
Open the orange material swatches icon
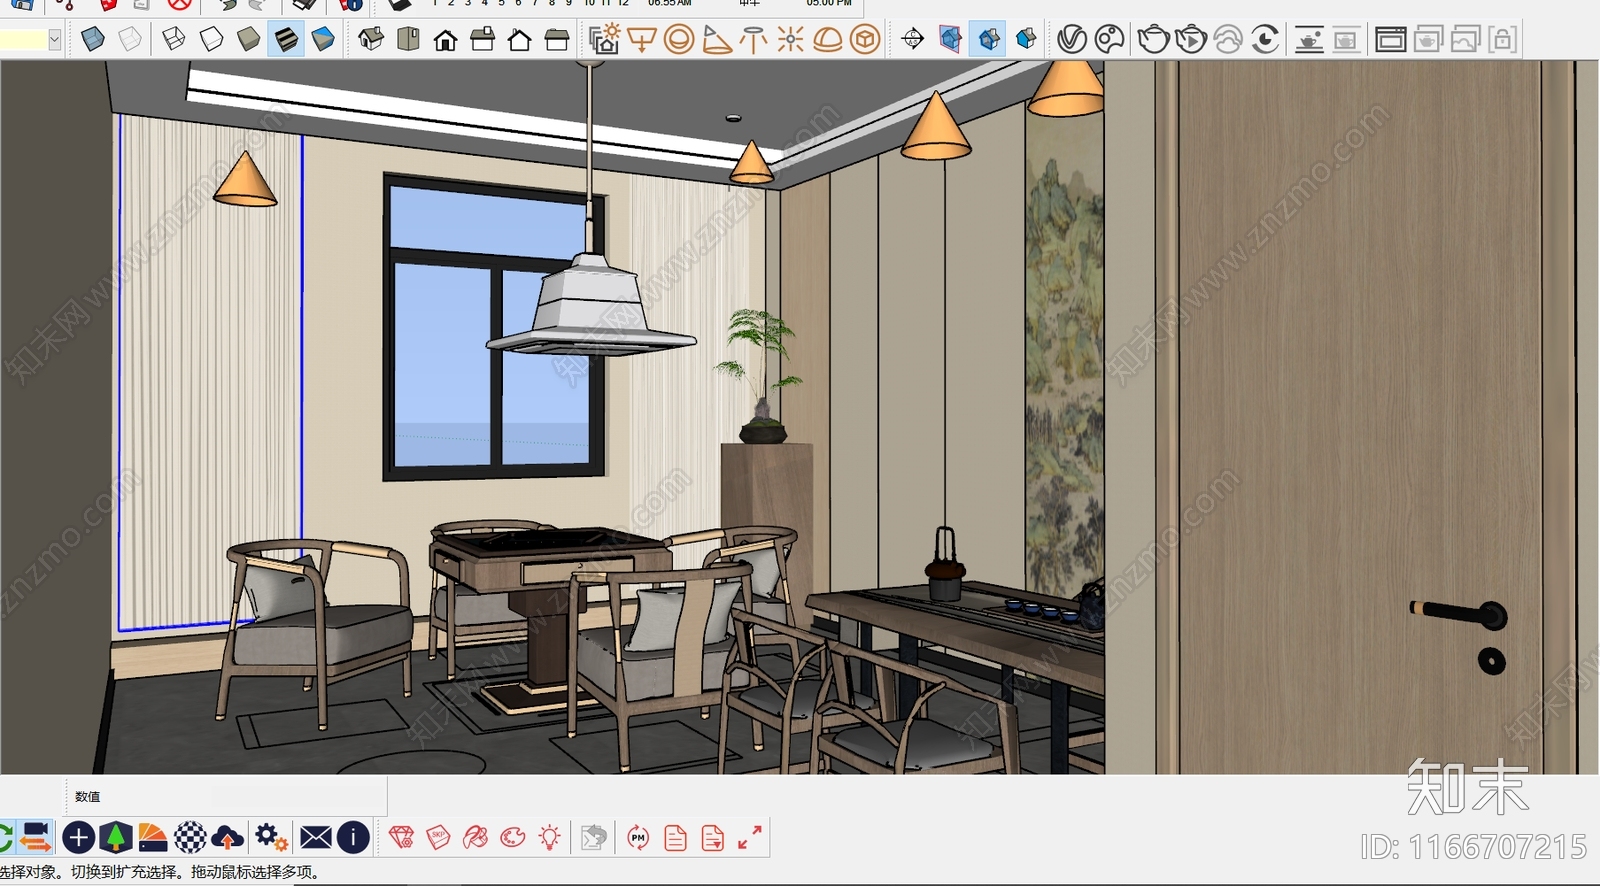tap(152, 837)
